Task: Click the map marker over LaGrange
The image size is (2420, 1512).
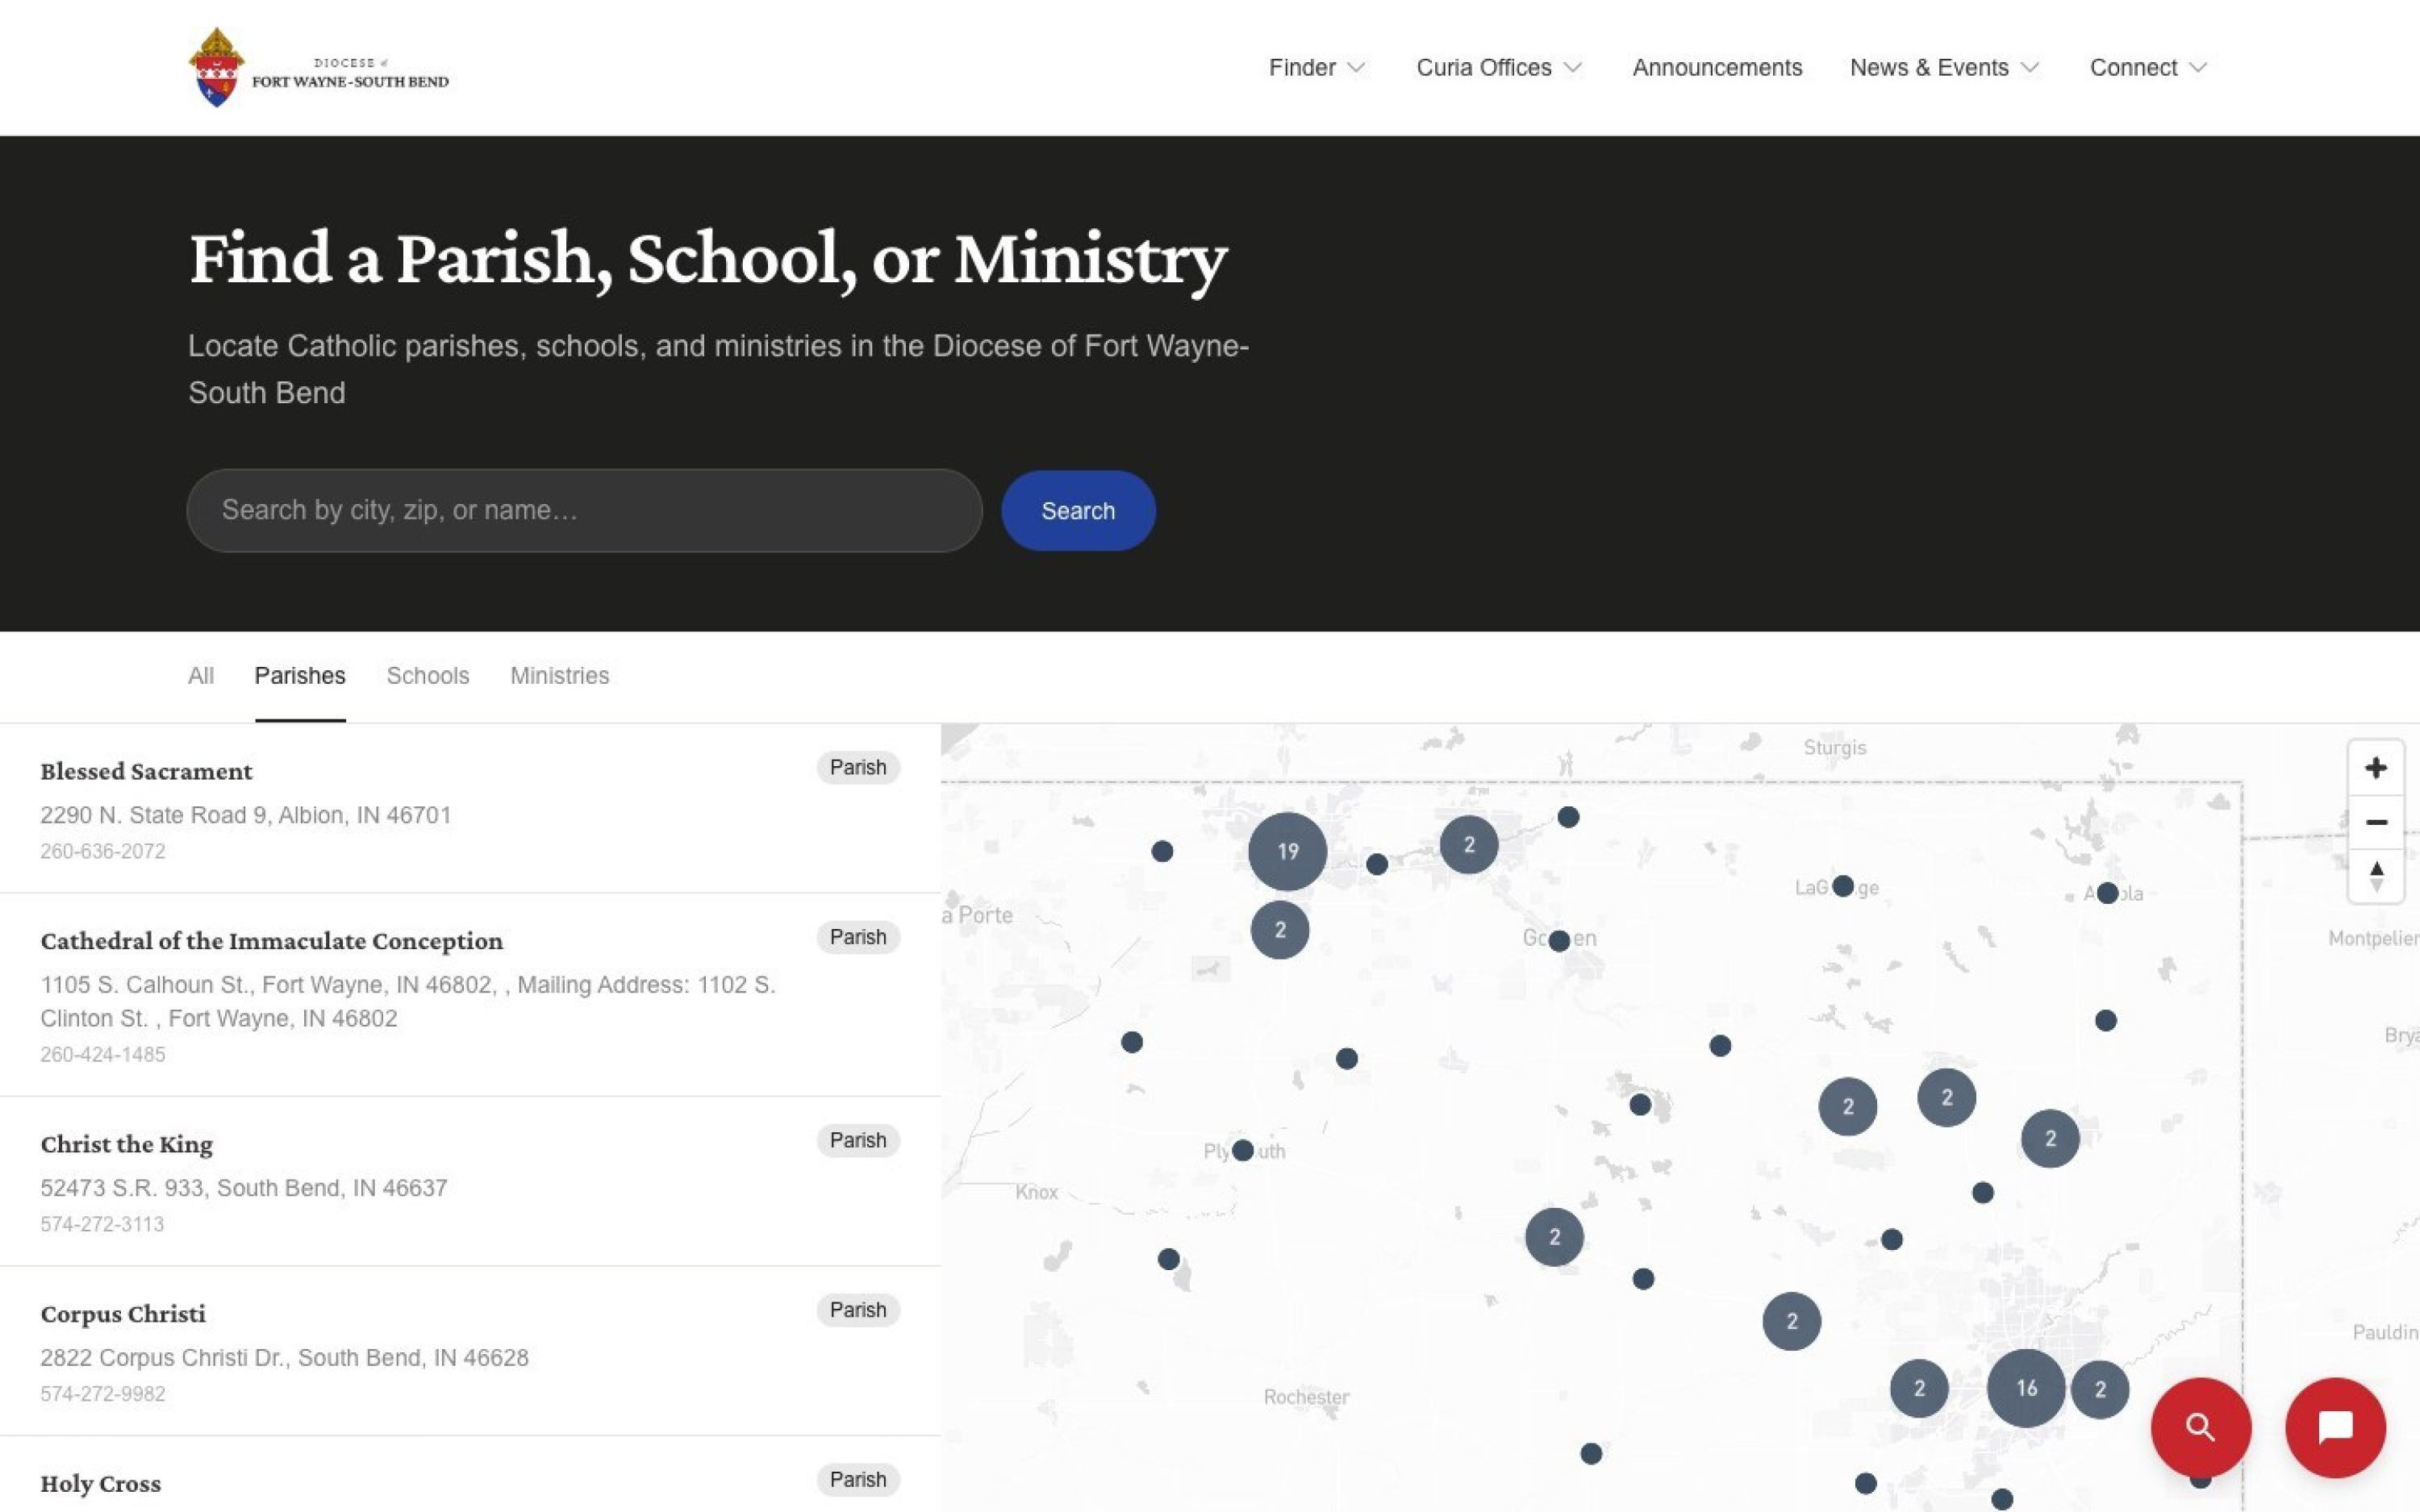Action: [1843, 886]
